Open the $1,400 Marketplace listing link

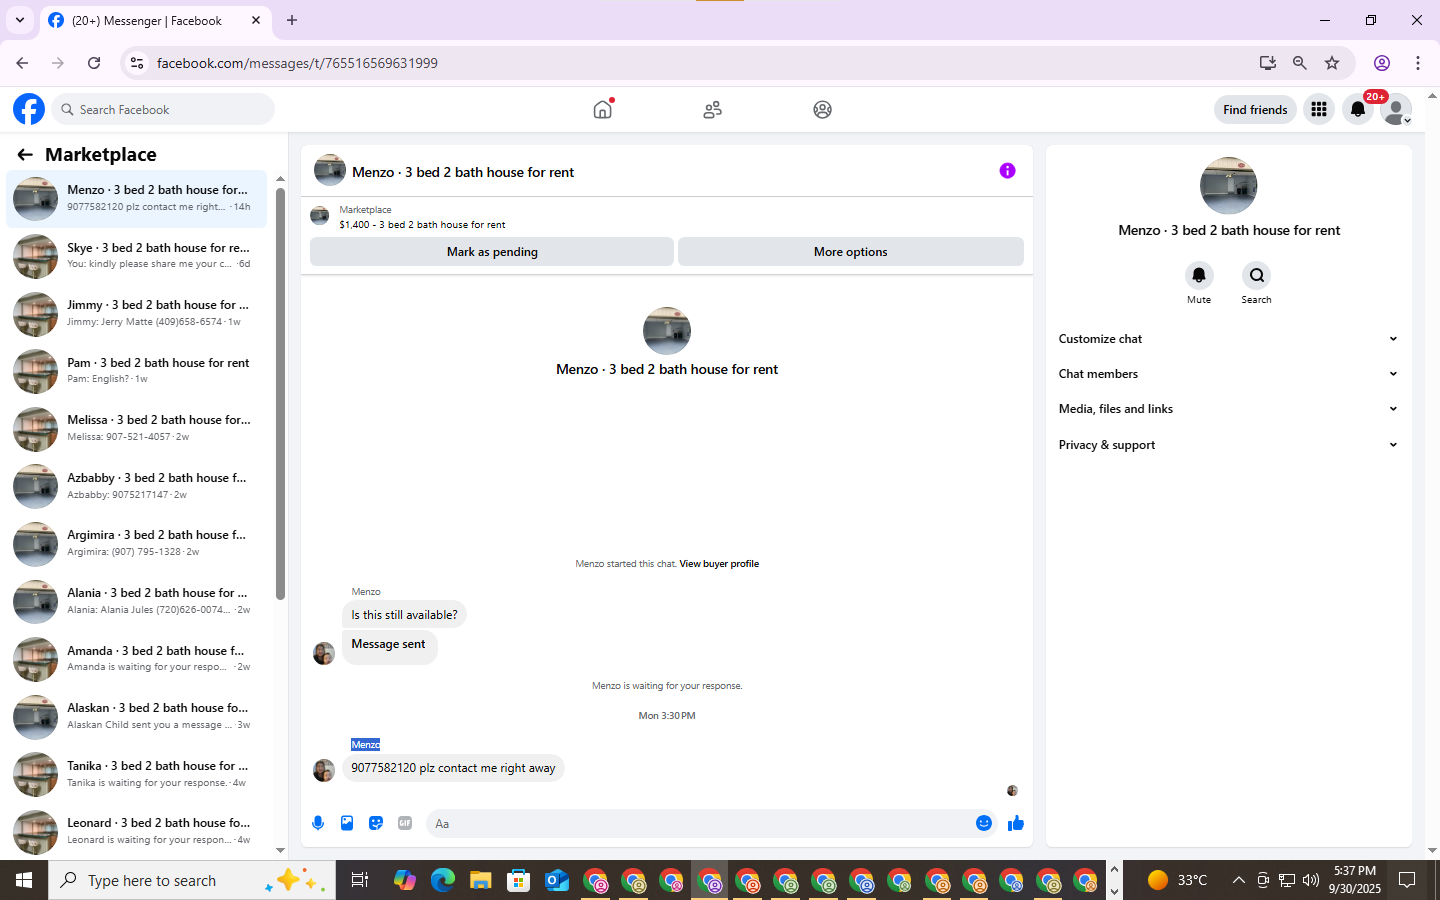422,225
